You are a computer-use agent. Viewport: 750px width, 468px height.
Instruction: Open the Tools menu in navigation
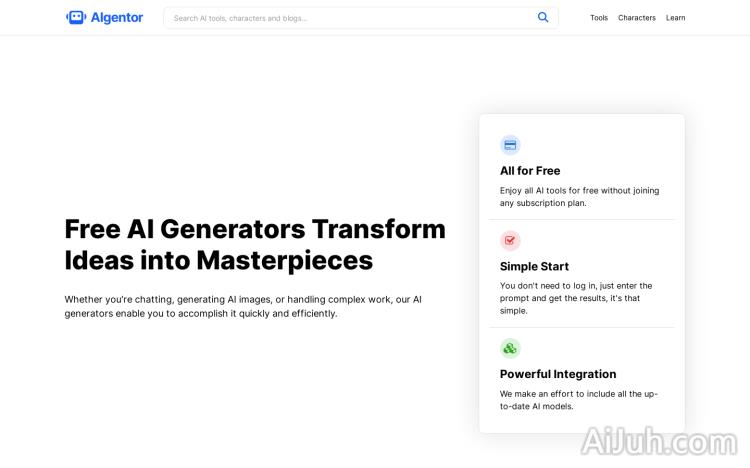(599, 18)
